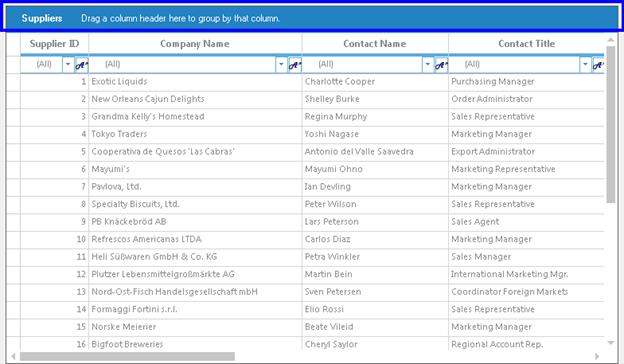Click contact name Martin Bein

click(328, 274)
